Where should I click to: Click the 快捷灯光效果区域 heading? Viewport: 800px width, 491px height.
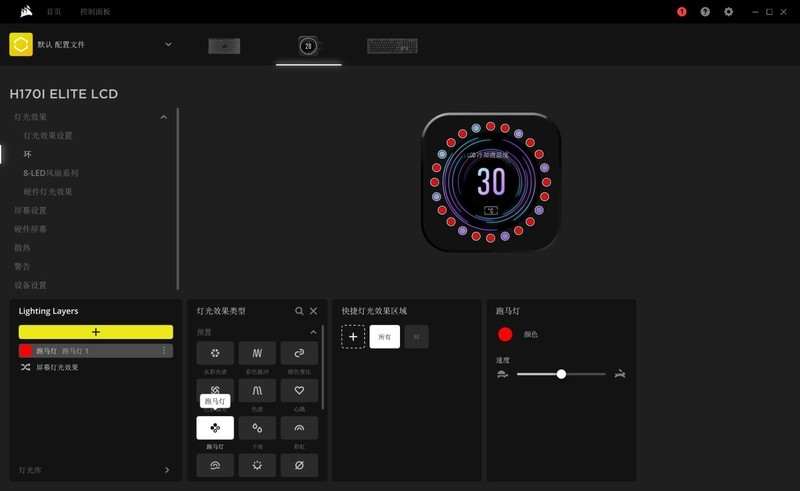[374, 311]
